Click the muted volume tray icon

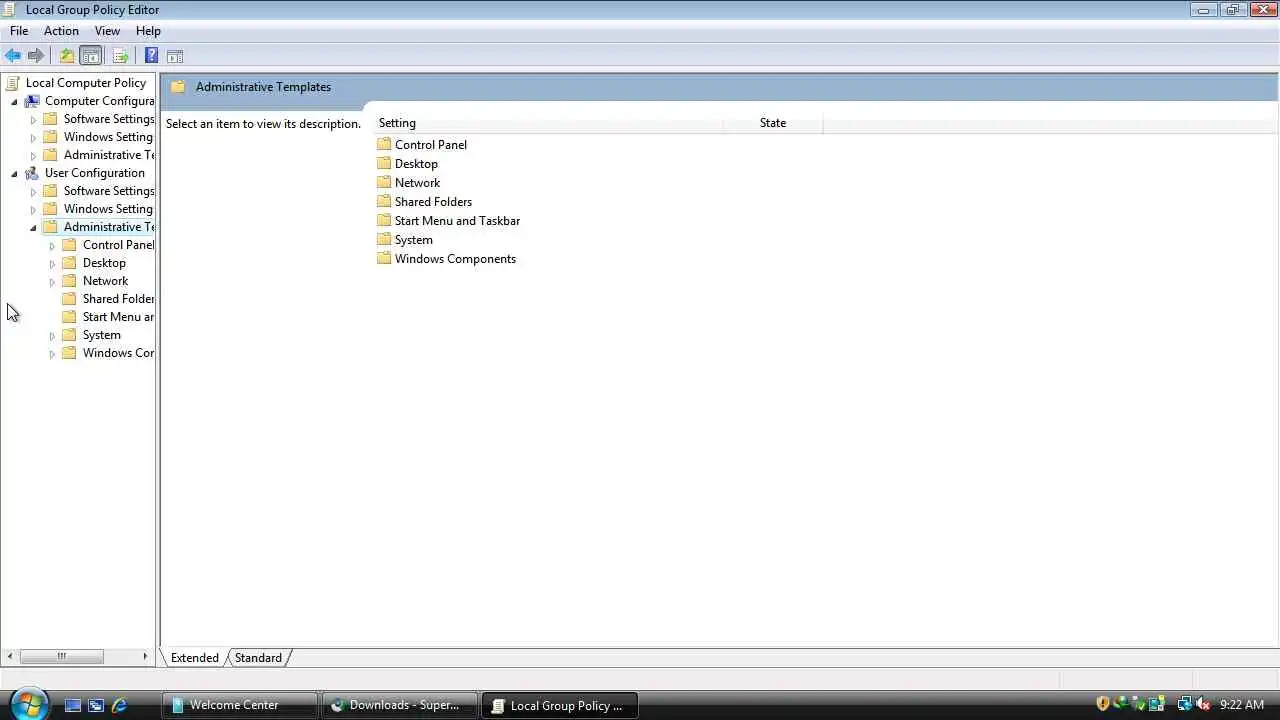(1203, 704)
